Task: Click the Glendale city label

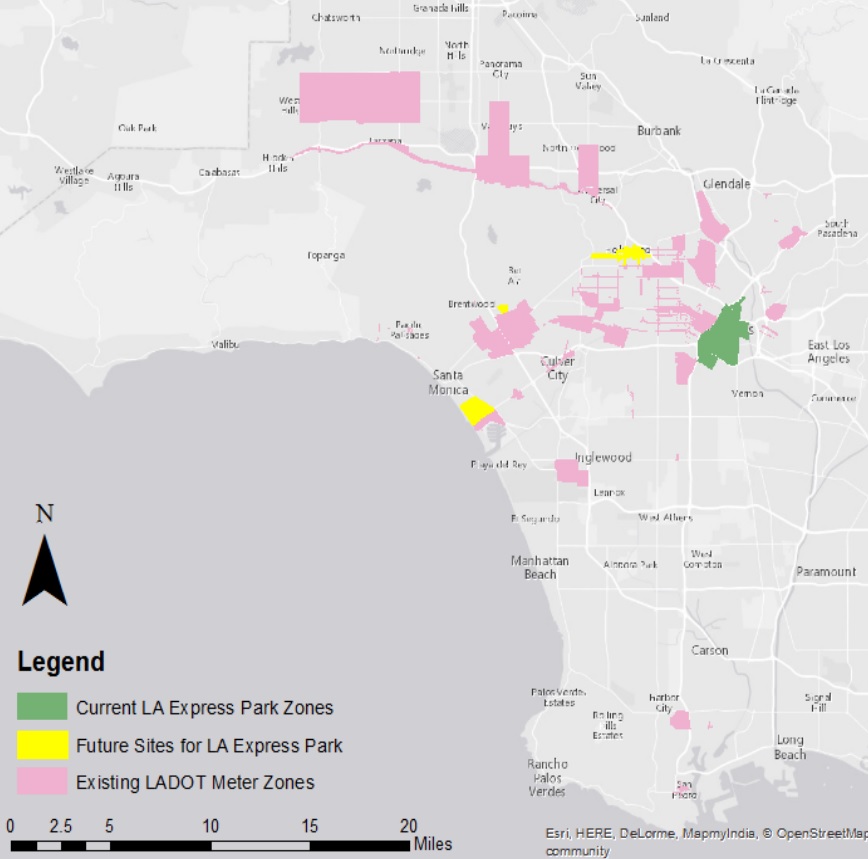Action: 726,184
